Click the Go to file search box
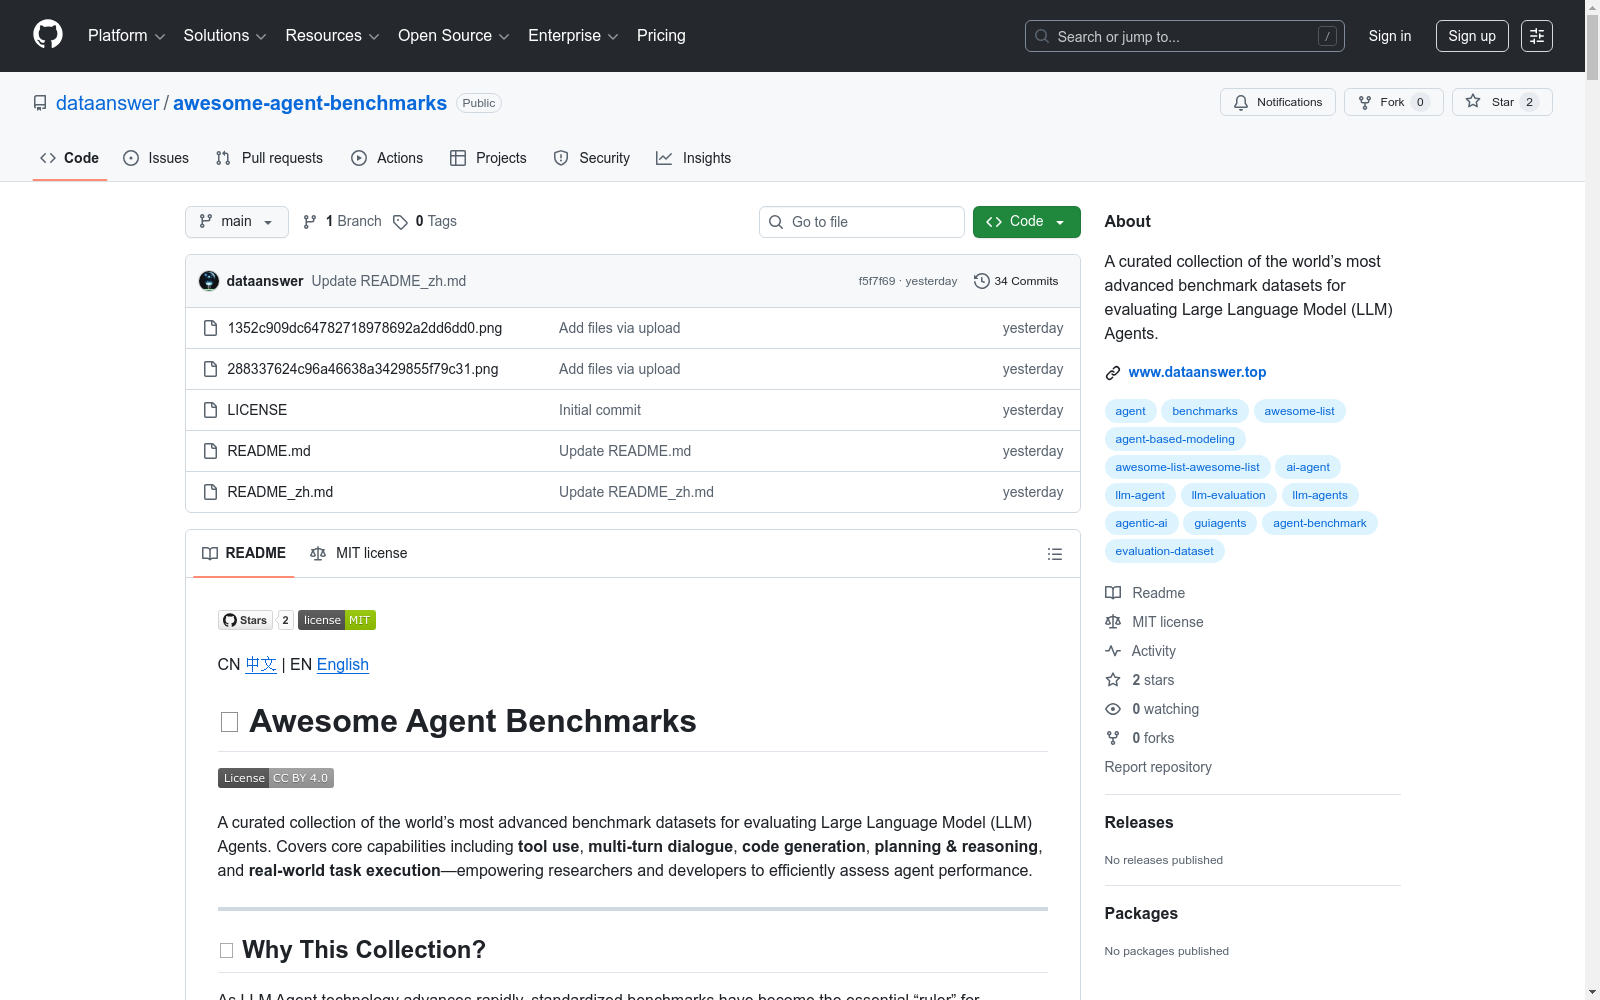The height and width of the screenshot is (1000, 1600). click(862, 222)
